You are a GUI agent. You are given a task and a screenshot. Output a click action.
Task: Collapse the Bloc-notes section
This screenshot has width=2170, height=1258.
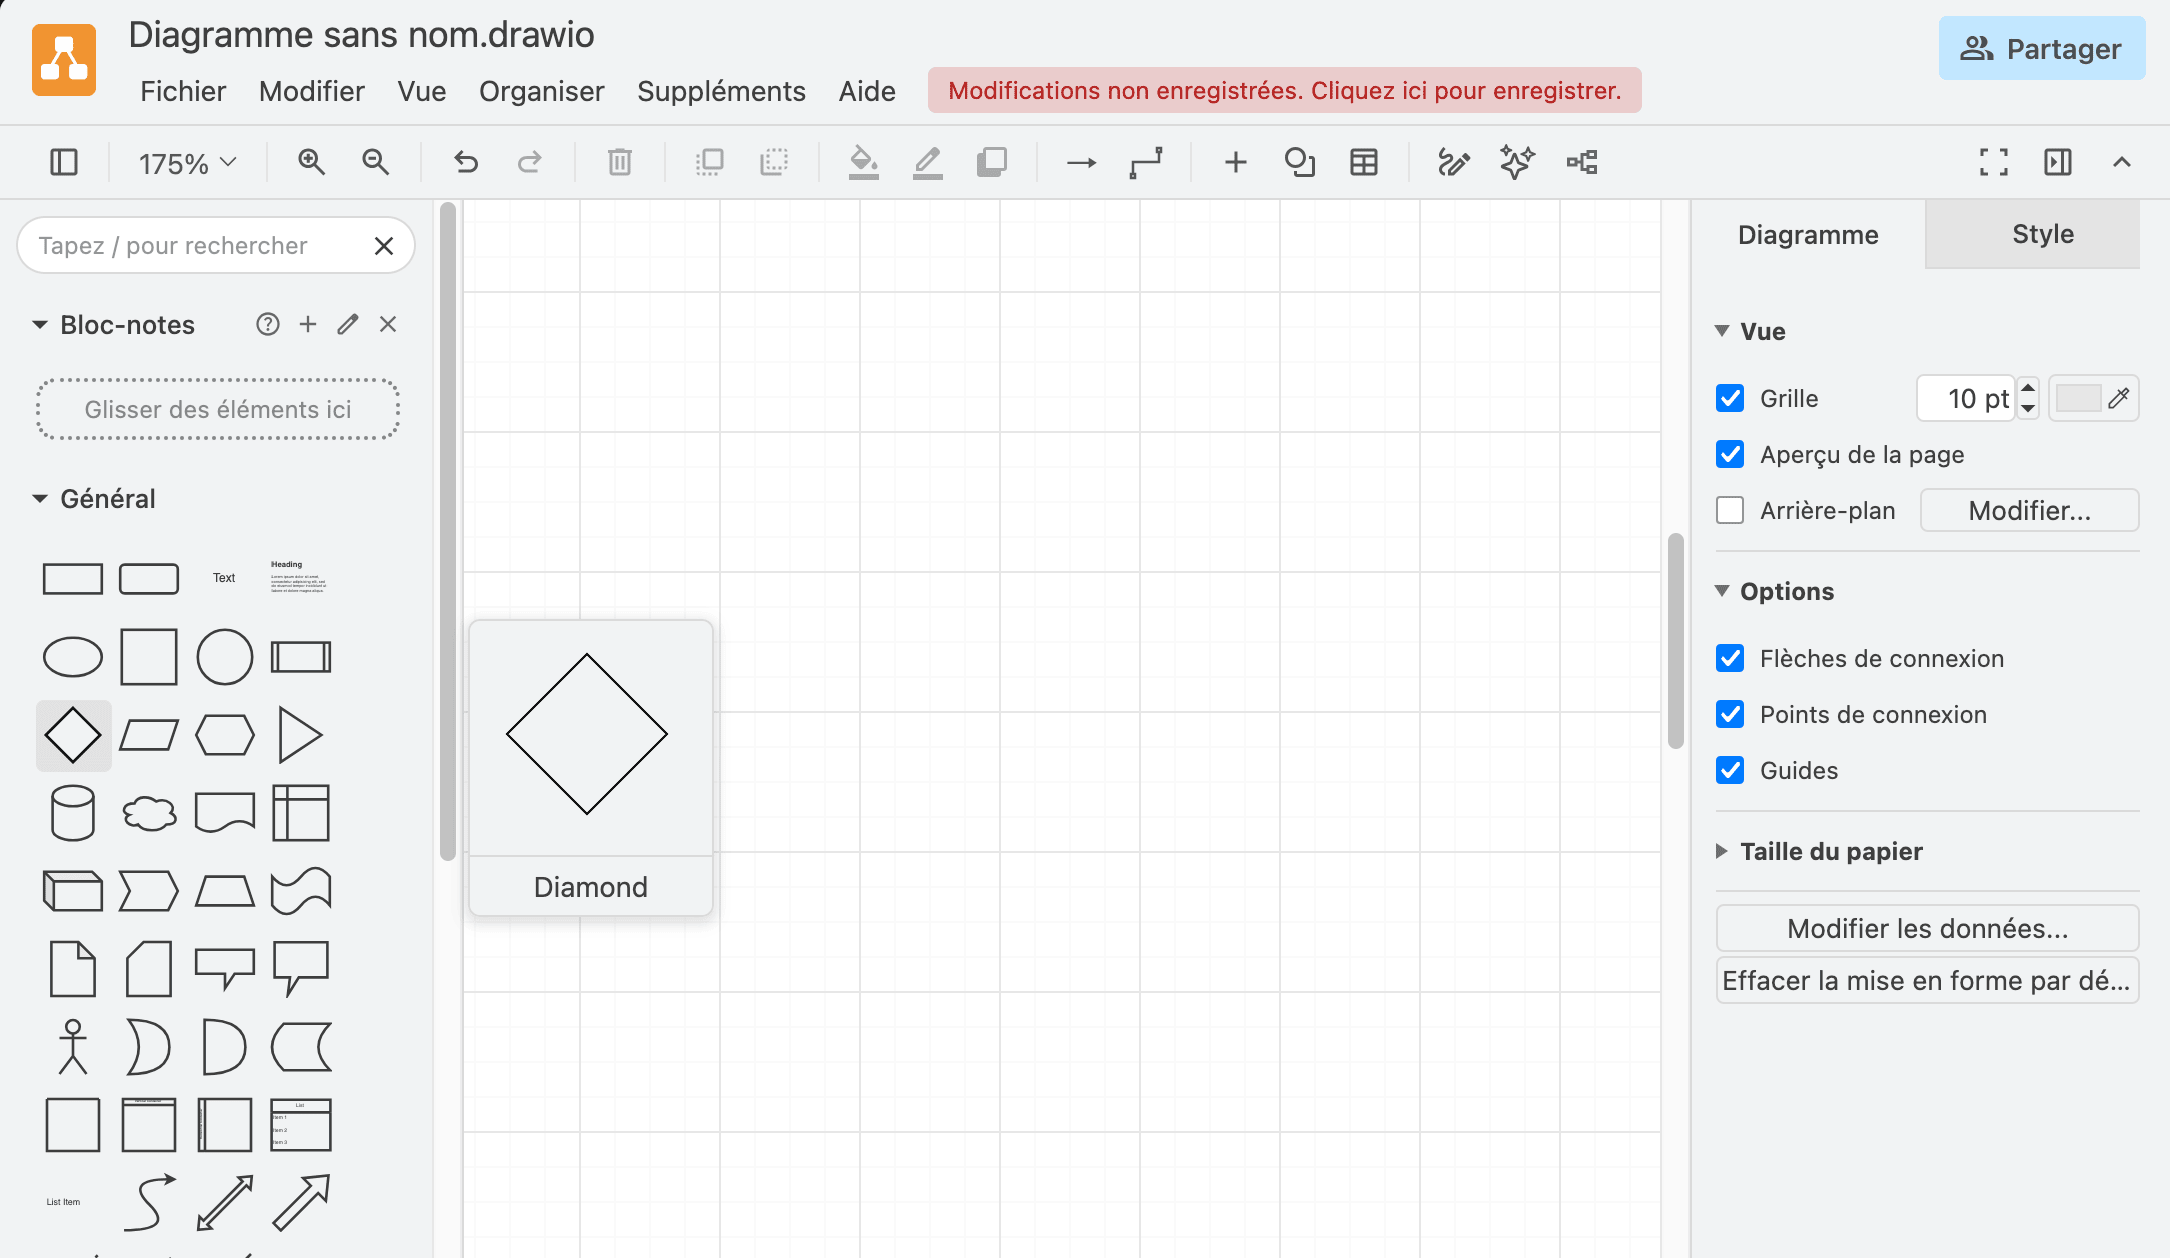(x=40, y=325)
